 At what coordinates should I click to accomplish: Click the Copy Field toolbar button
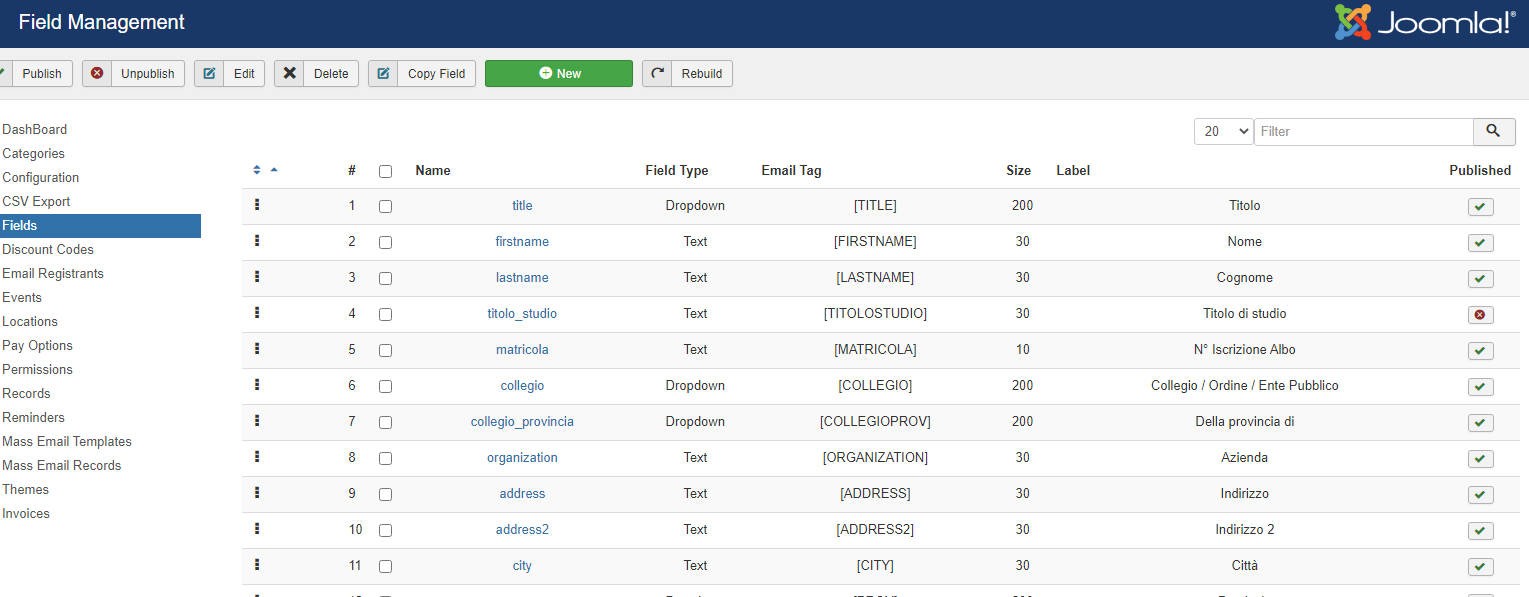422,73
